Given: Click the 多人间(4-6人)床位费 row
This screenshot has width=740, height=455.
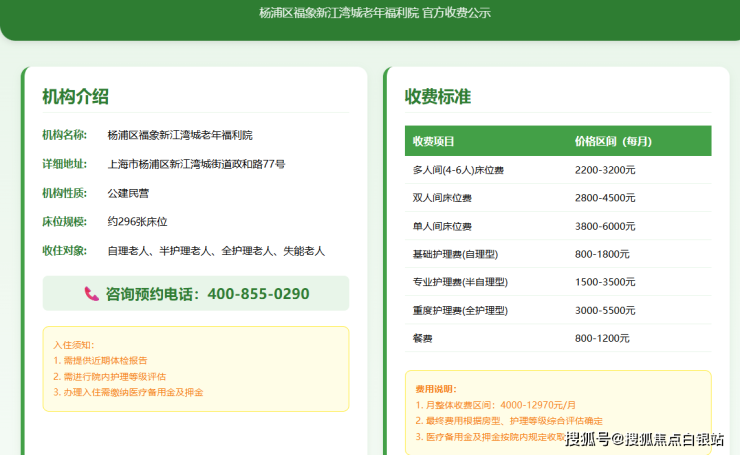Looking at the screenshot, I should tap(558, 170).
